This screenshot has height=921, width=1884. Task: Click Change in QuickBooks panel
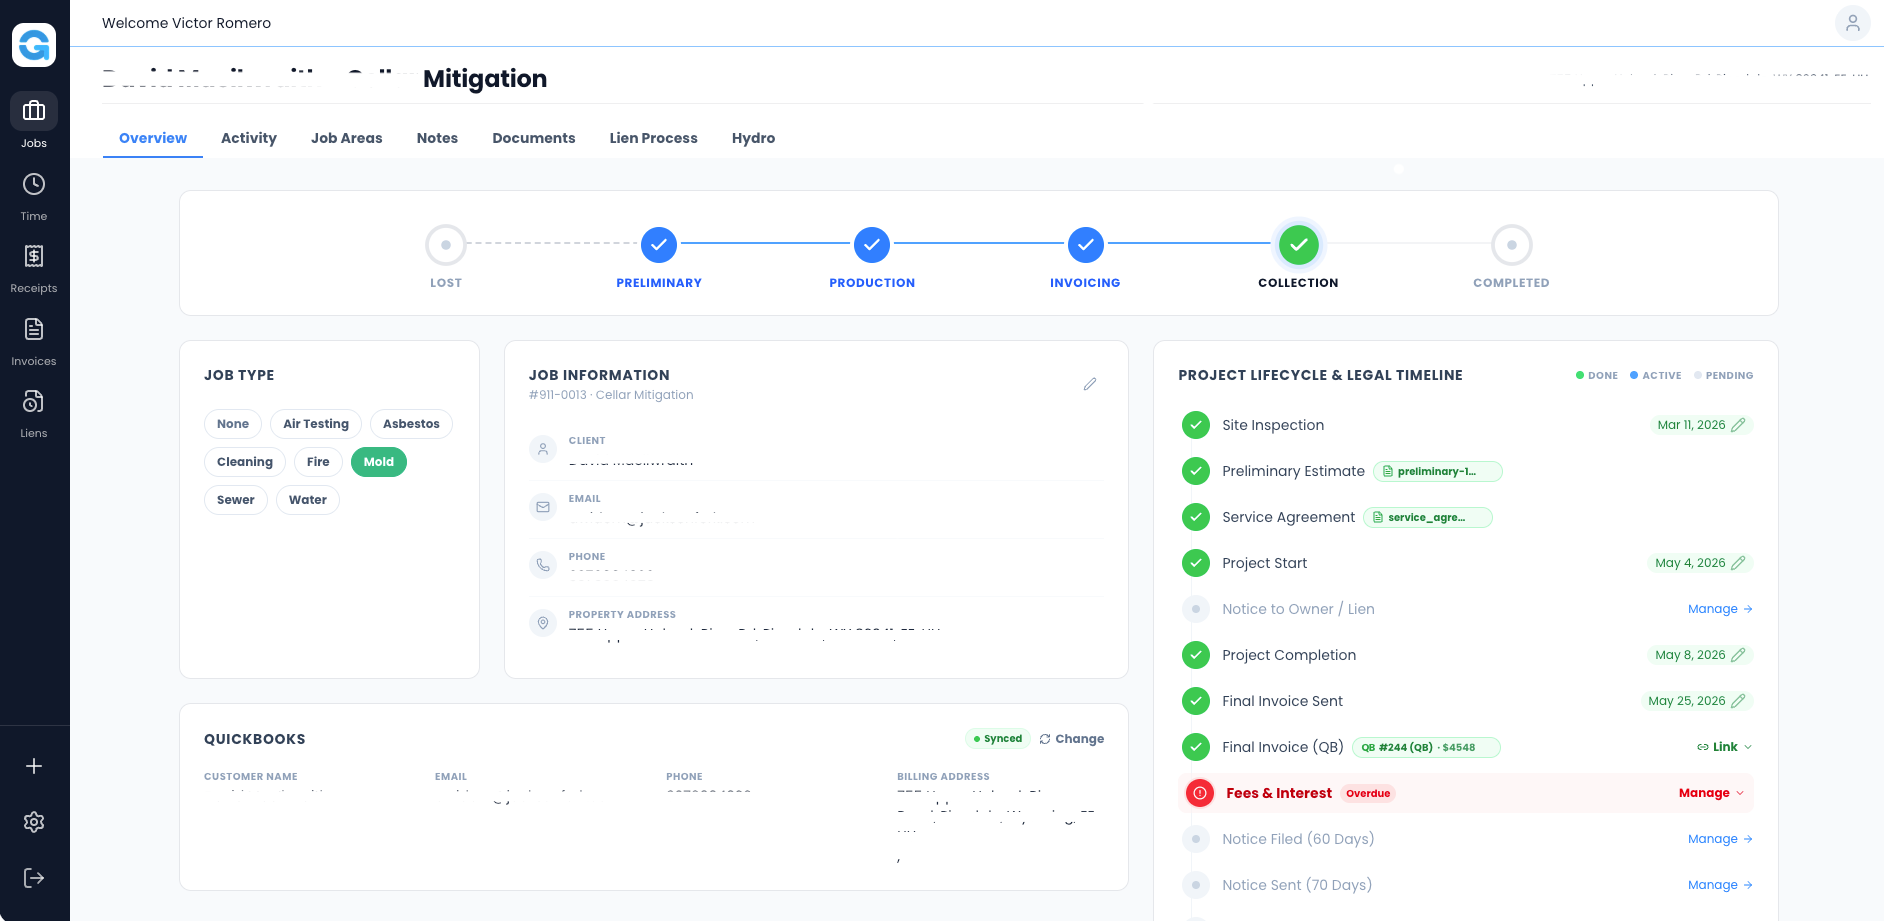pyautogui.click(x=1071, y=739)
